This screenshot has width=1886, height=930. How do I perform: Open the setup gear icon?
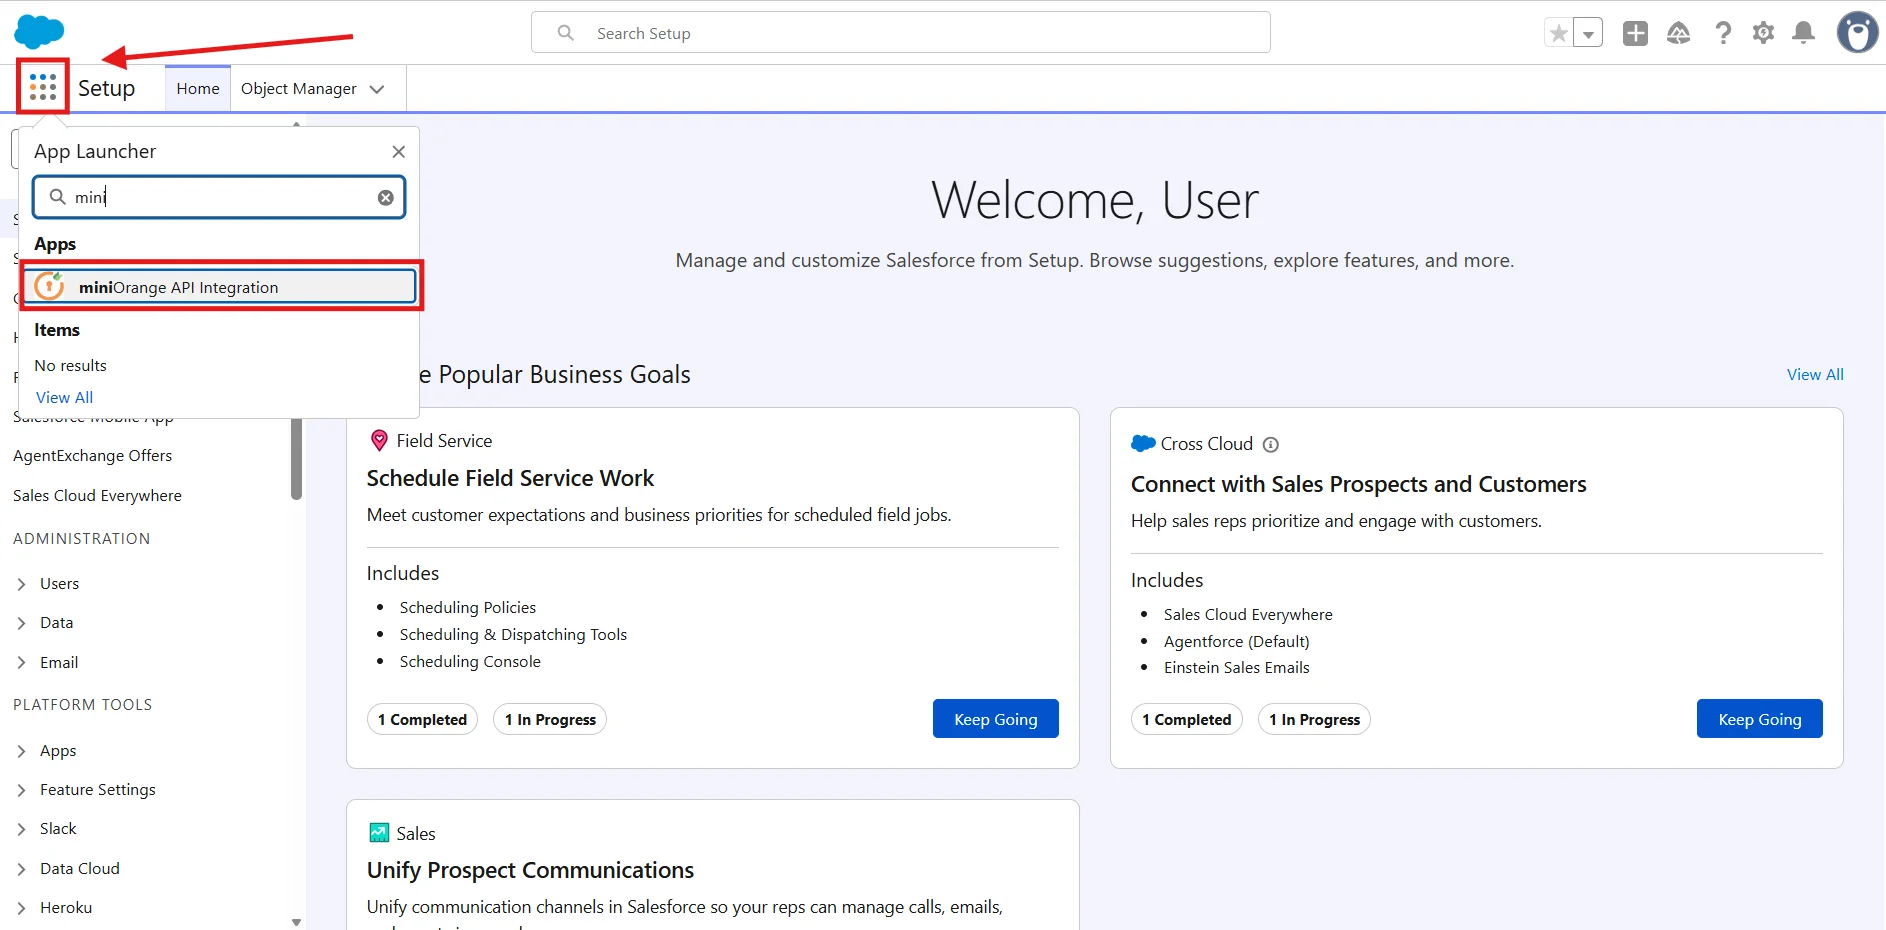1763,33
